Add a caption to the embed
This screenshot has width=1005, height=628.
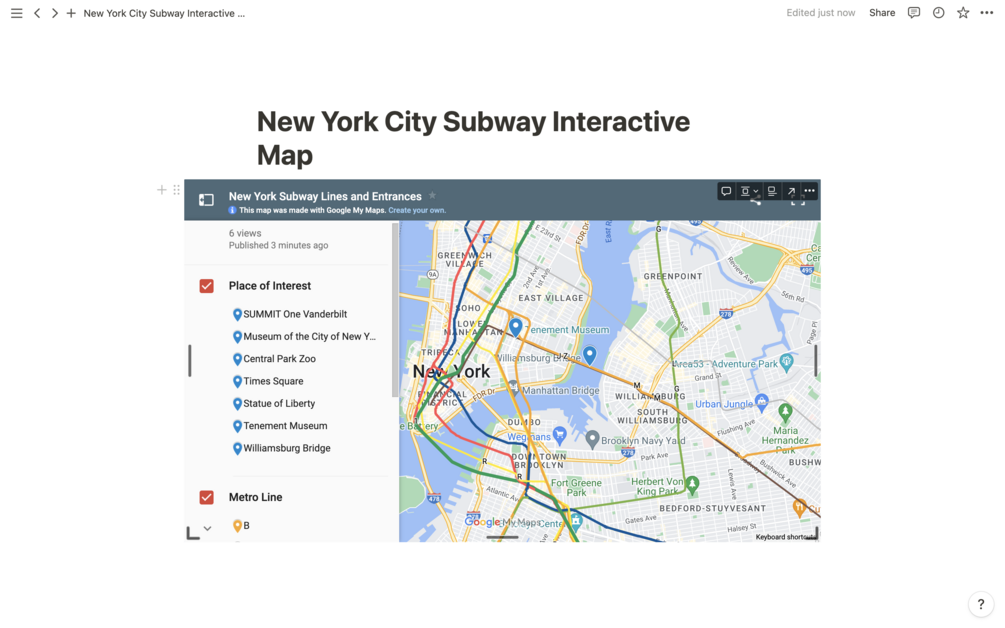tap(772, 191)
